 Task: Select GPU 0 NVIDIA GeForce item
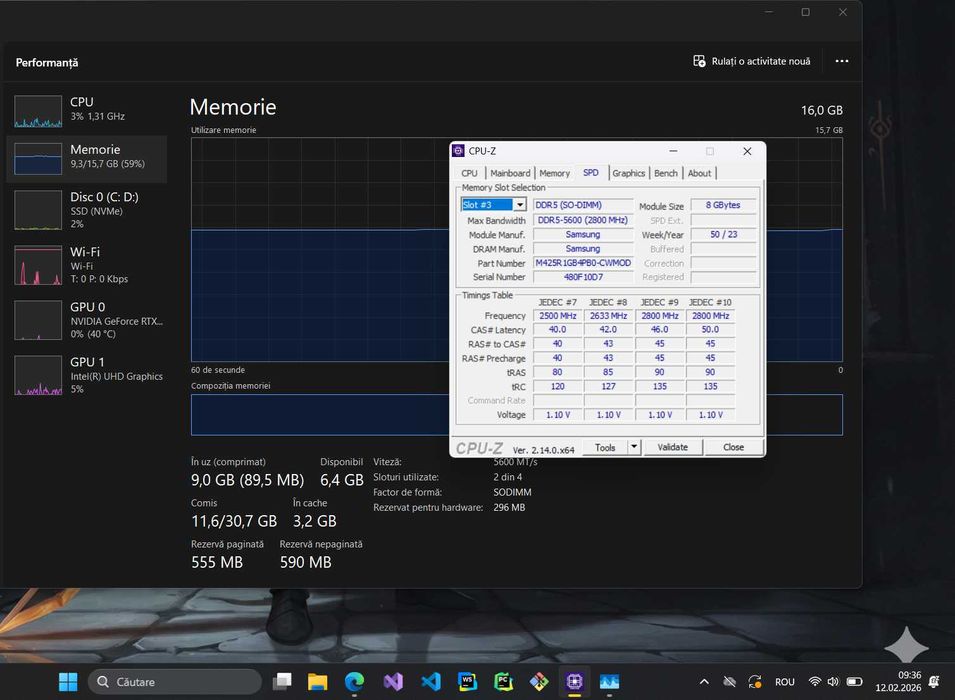point(86,319)
